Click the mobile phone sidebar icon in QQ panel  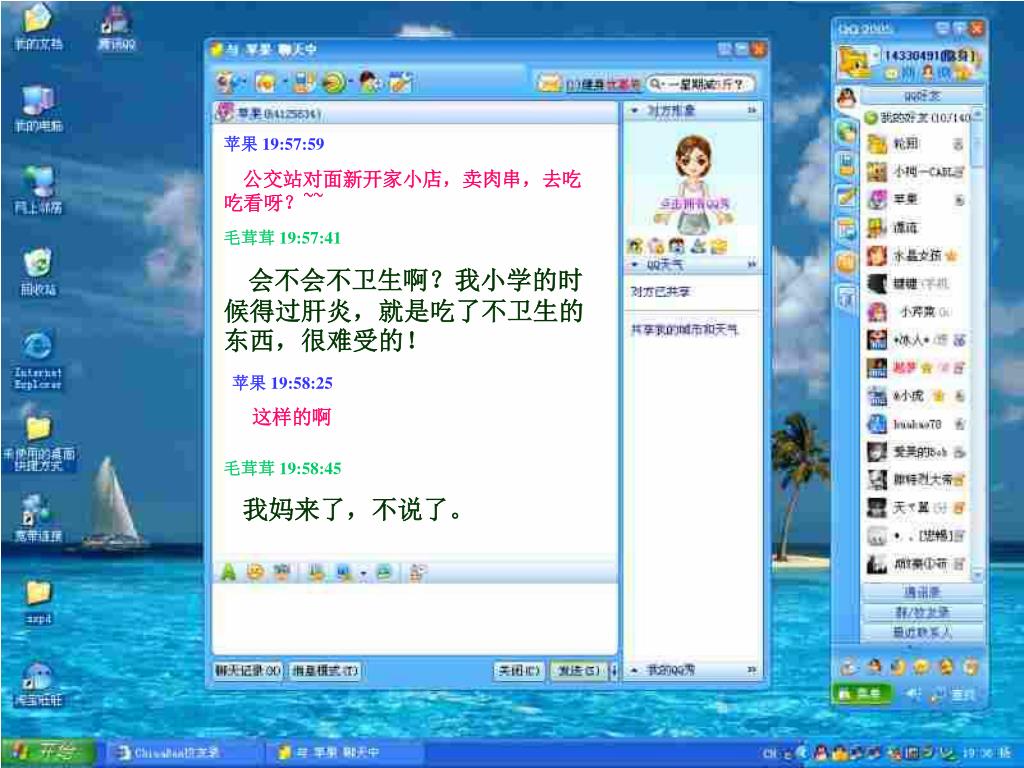pyautogui.click(x=846, y=165)
